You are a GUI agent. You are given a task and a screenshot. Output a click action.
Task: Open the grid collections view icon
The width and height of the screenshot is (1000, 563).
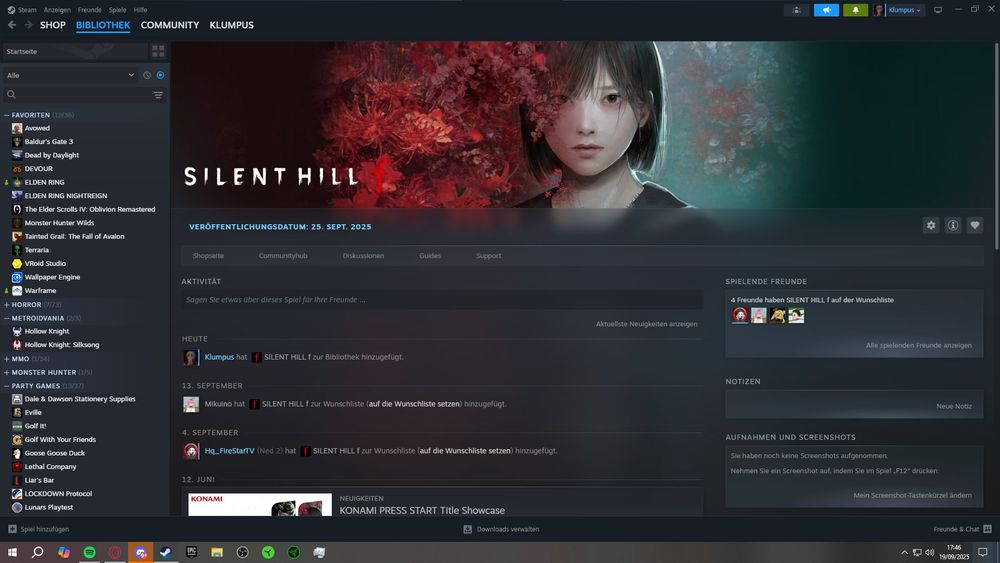pyautogui.click(x=158, y=51)
